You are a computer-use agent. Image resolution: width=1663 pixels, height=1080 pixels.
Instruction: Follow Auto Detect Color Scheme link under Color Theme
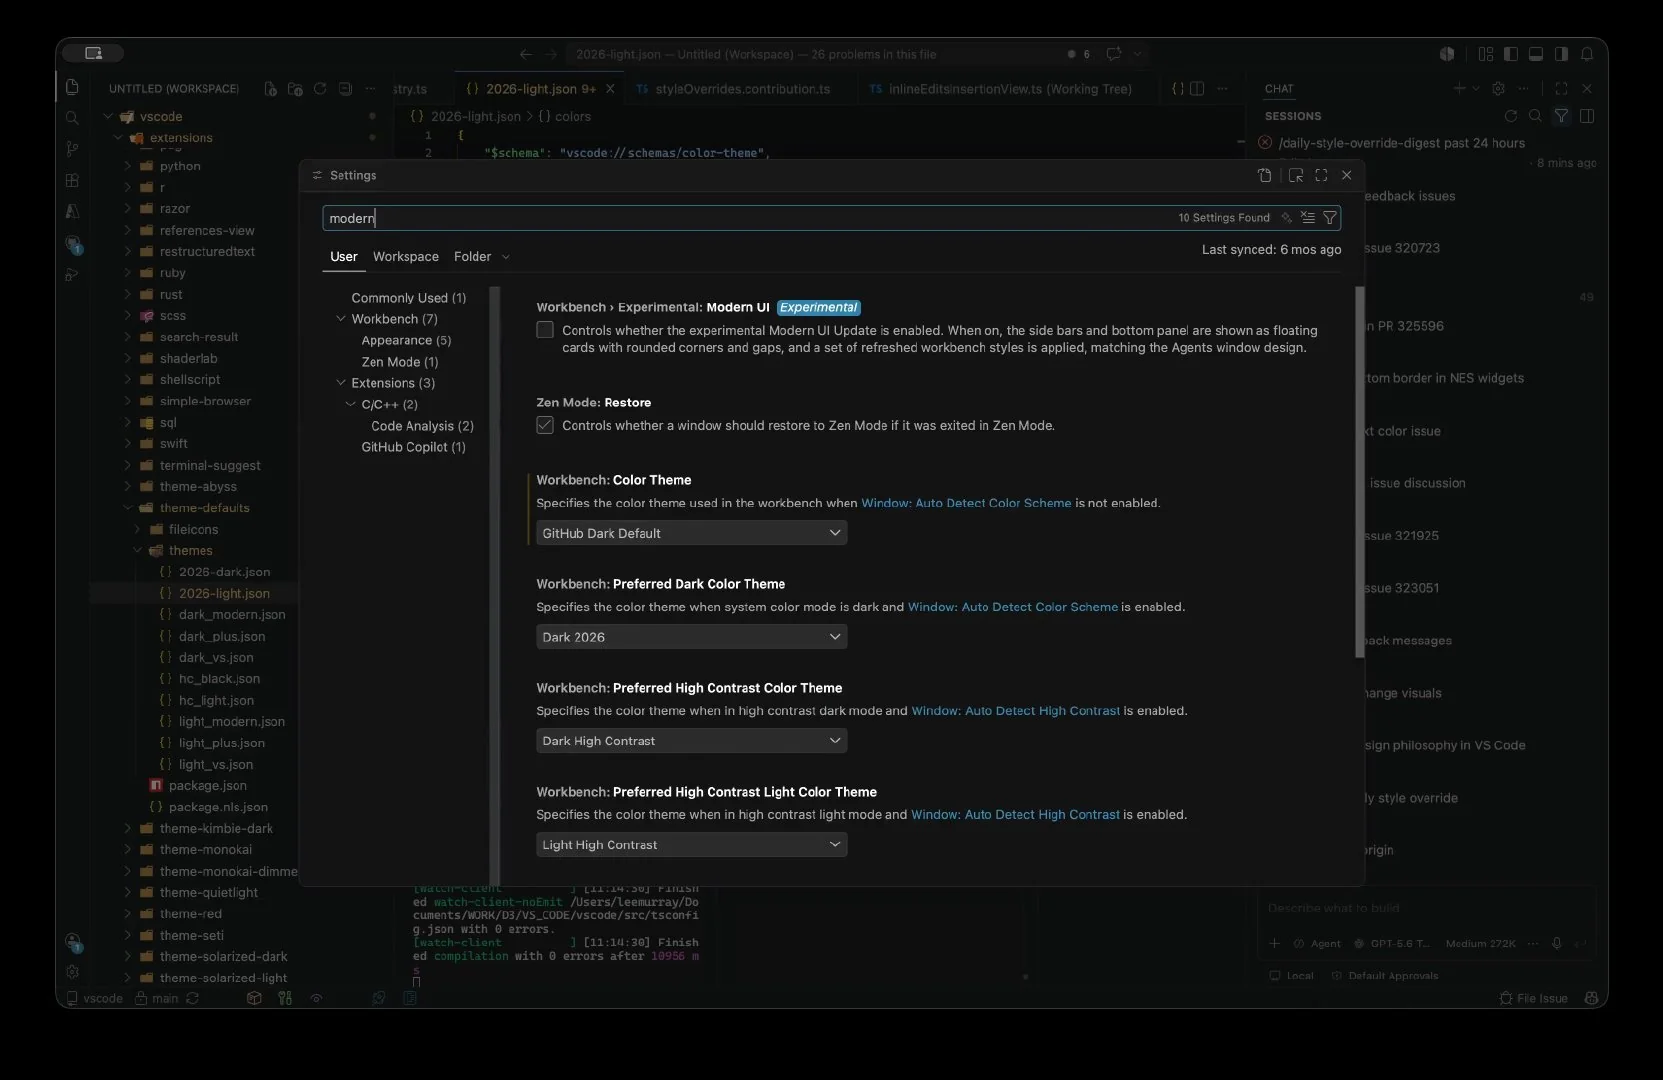(966, 503)
